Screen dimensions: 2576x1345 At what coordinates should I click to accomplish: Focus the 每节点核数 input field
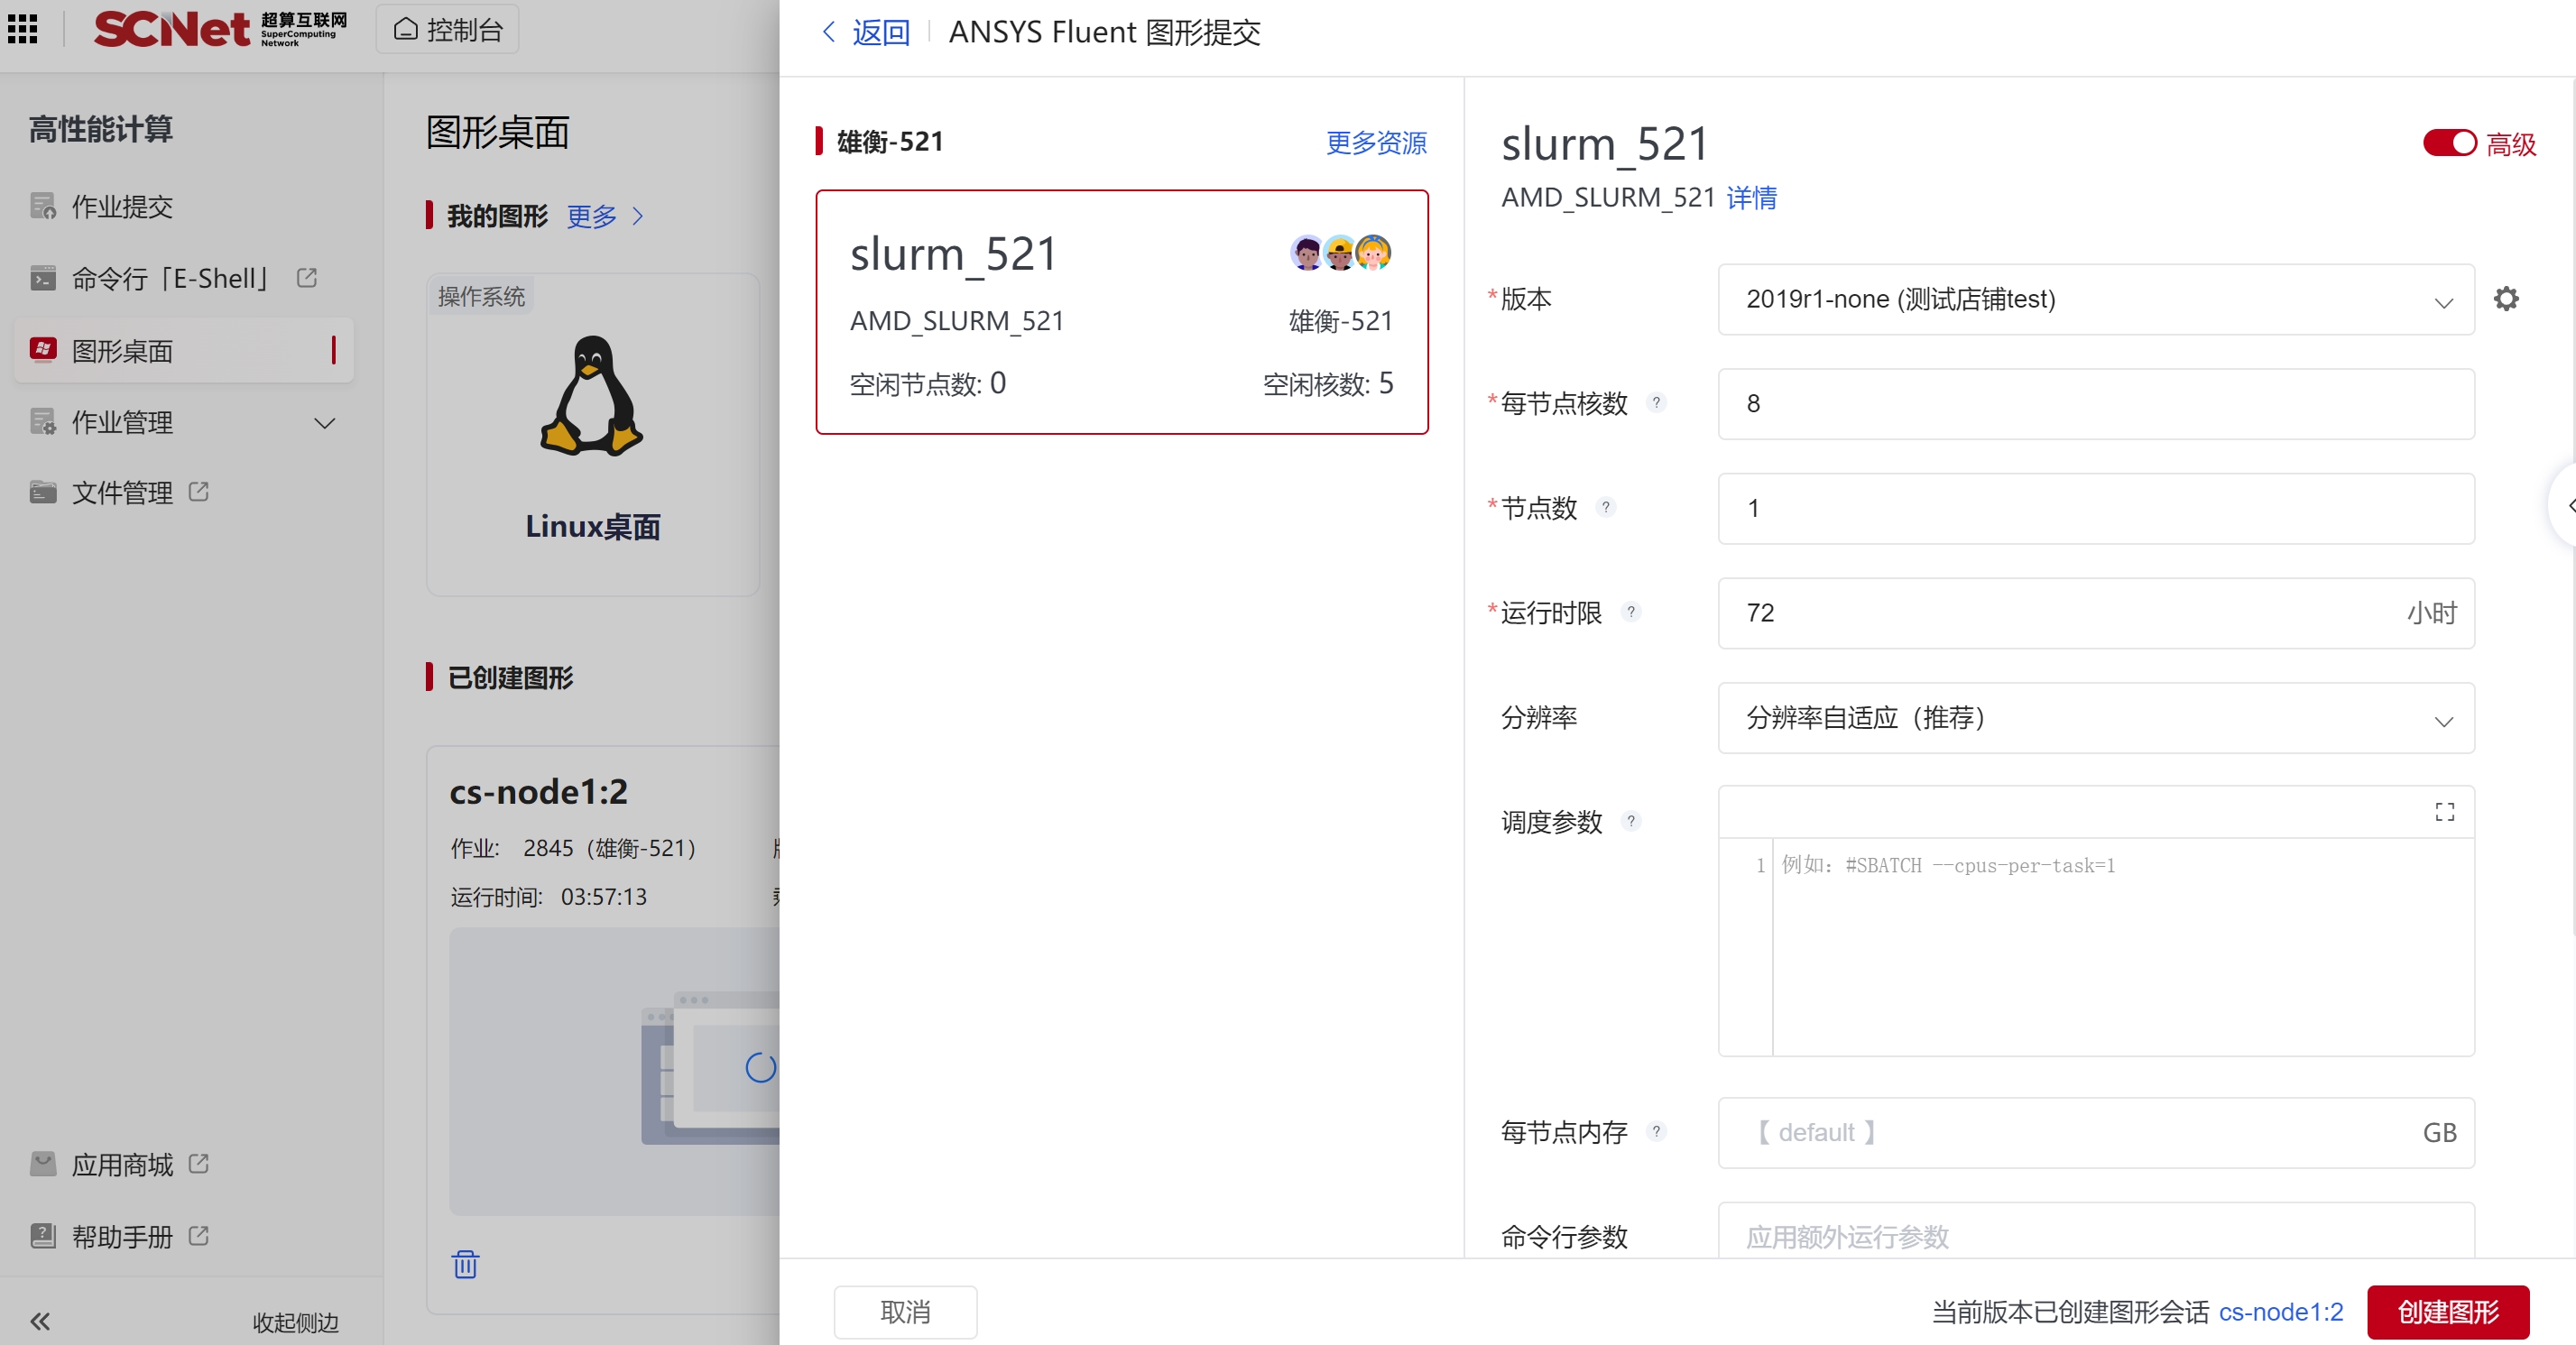click(2096, 403)
